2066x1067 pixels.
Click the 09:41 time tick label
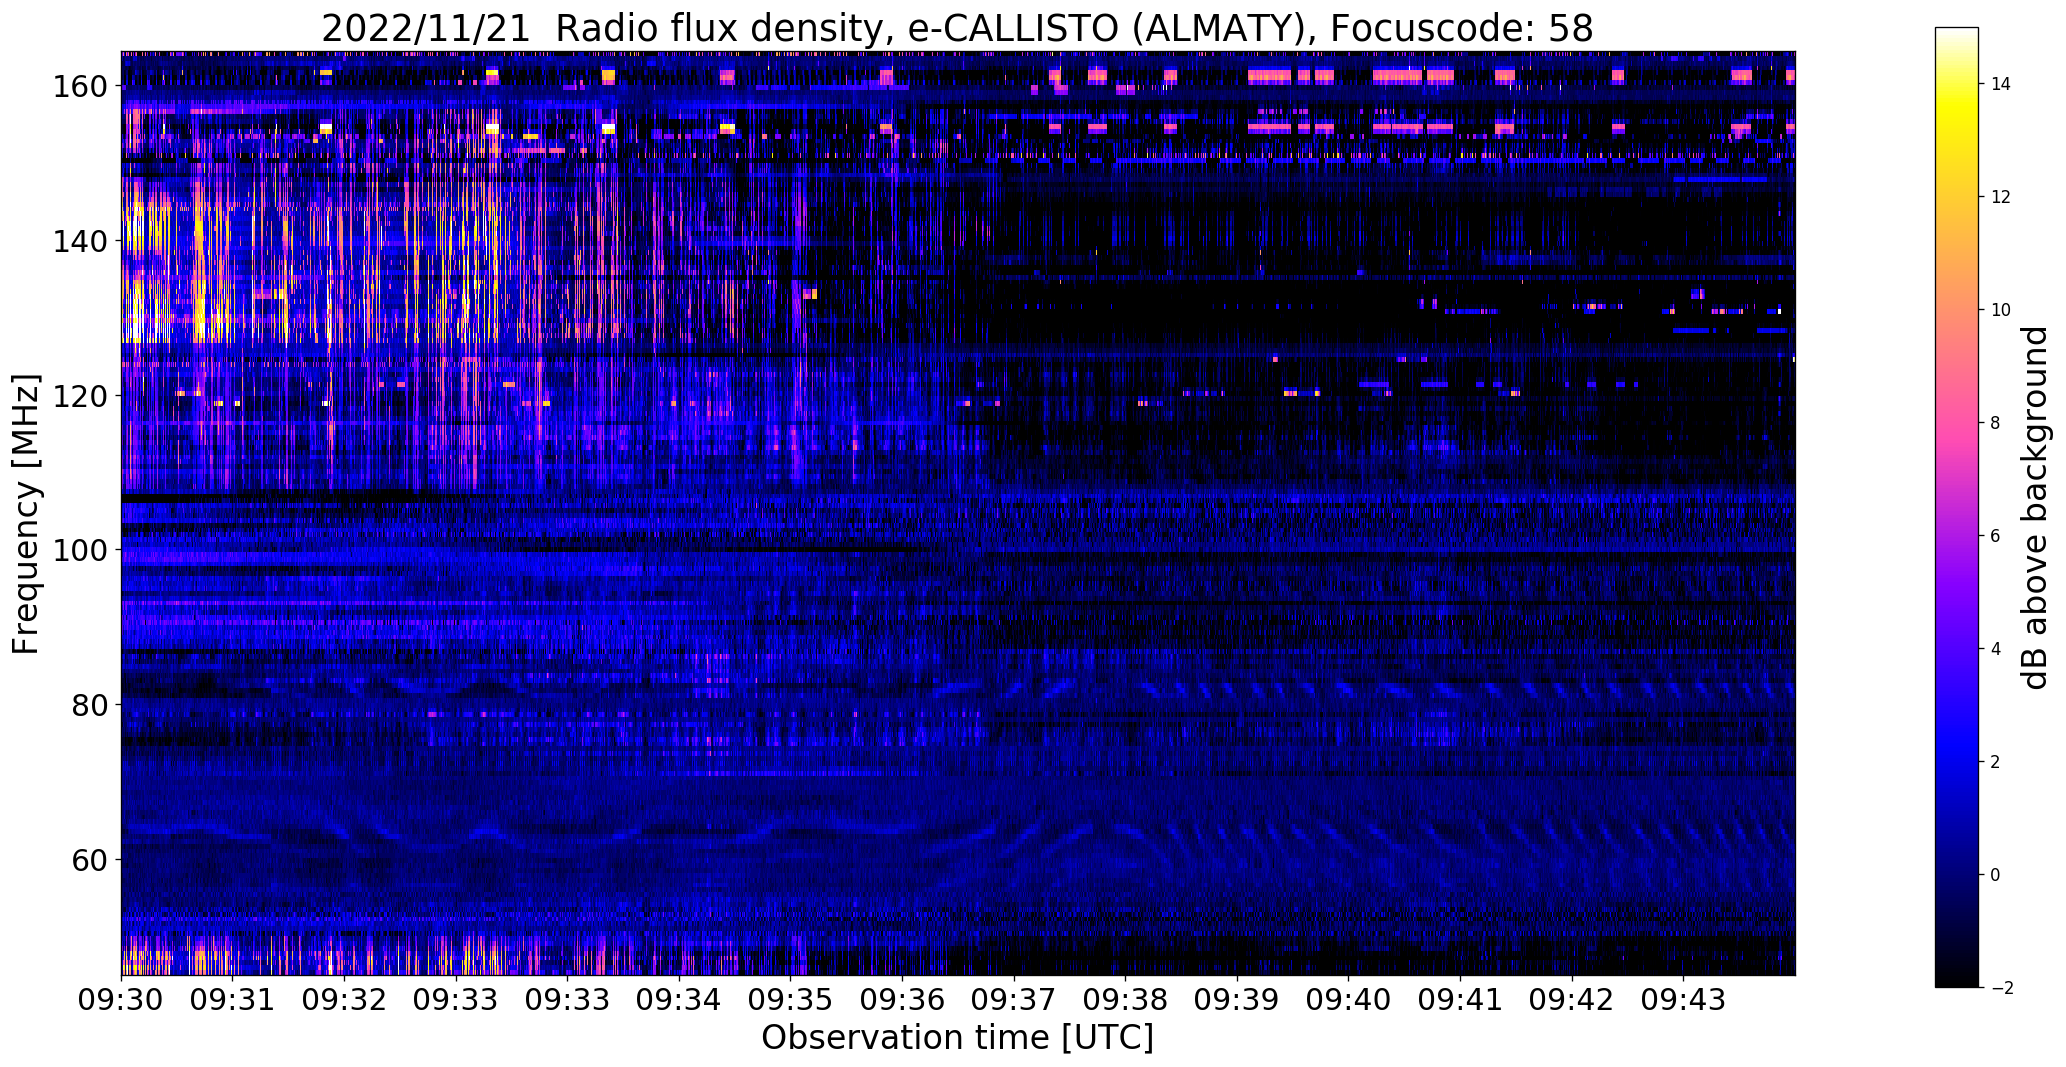tap(1460, 999)
